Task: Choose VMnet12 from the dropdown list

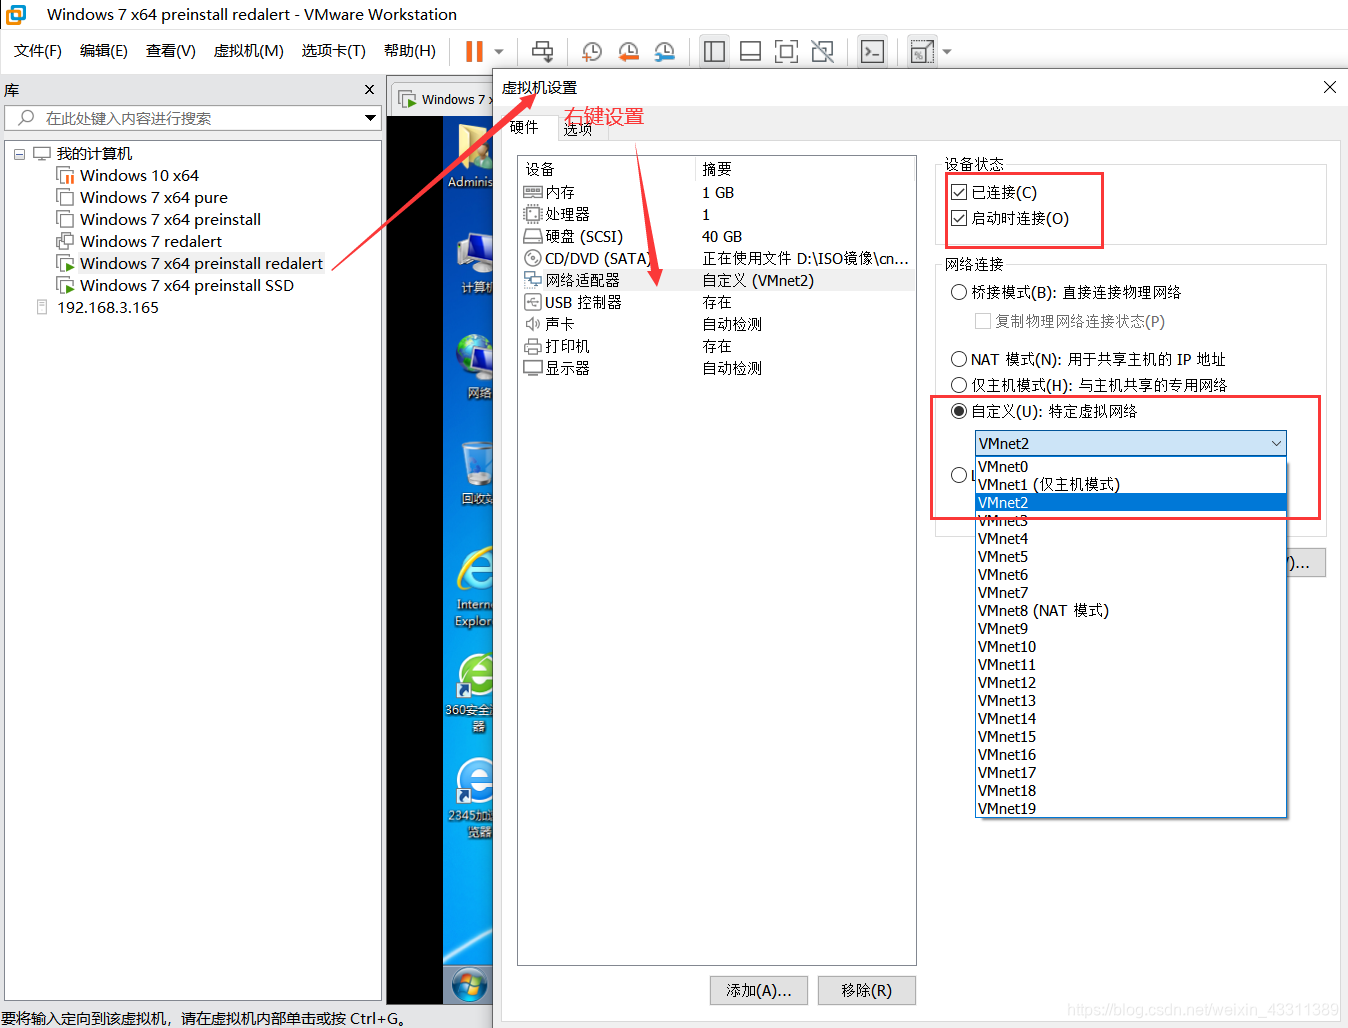Action: tap(1131, 683)
